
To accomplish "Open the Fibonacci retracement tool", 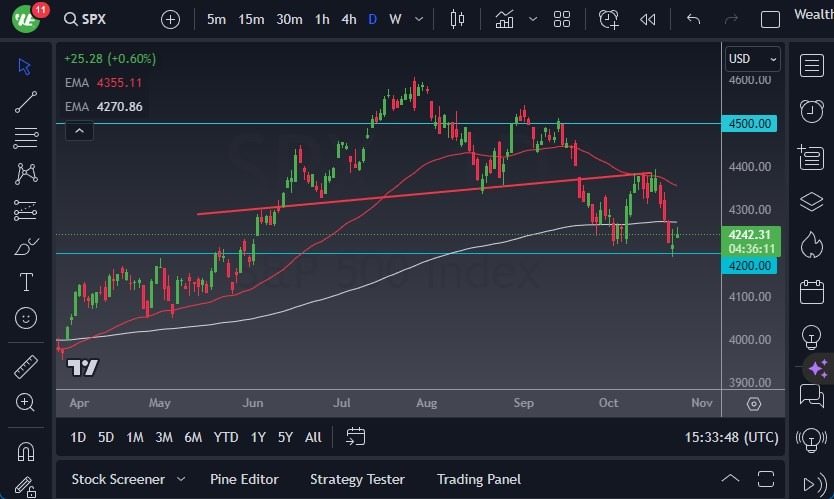I will click(27, 137).
